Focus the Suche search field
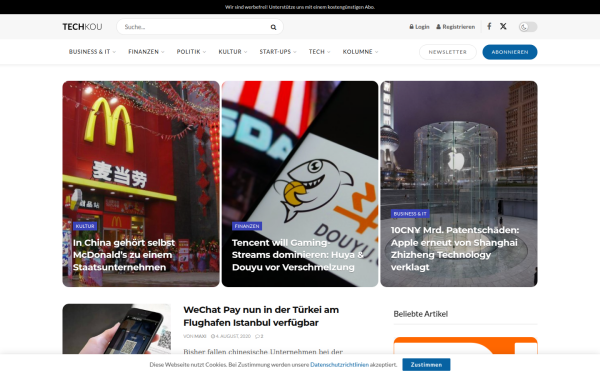 point(200,27)
